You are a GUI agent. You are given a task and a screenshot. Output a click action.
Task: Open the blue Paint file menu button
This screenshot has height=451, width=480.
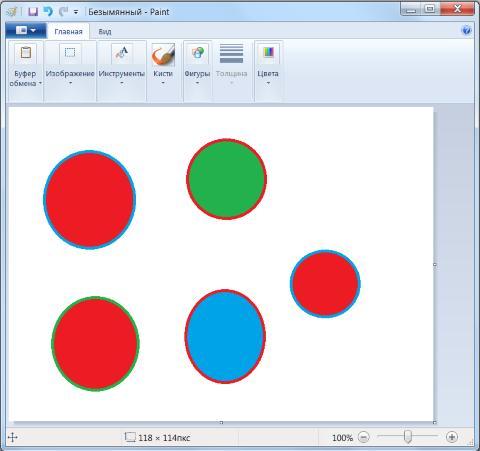point(26,30)
